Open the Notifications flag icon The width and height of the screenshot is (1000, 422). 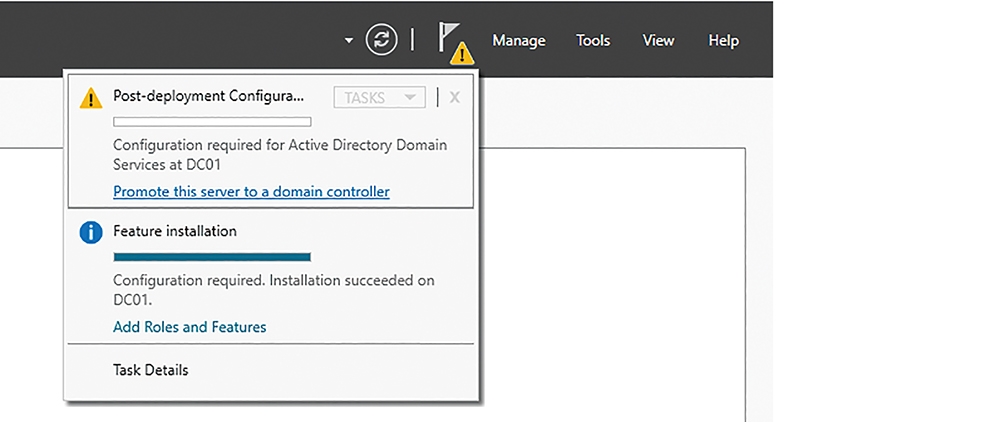click(x=455, y=42)
